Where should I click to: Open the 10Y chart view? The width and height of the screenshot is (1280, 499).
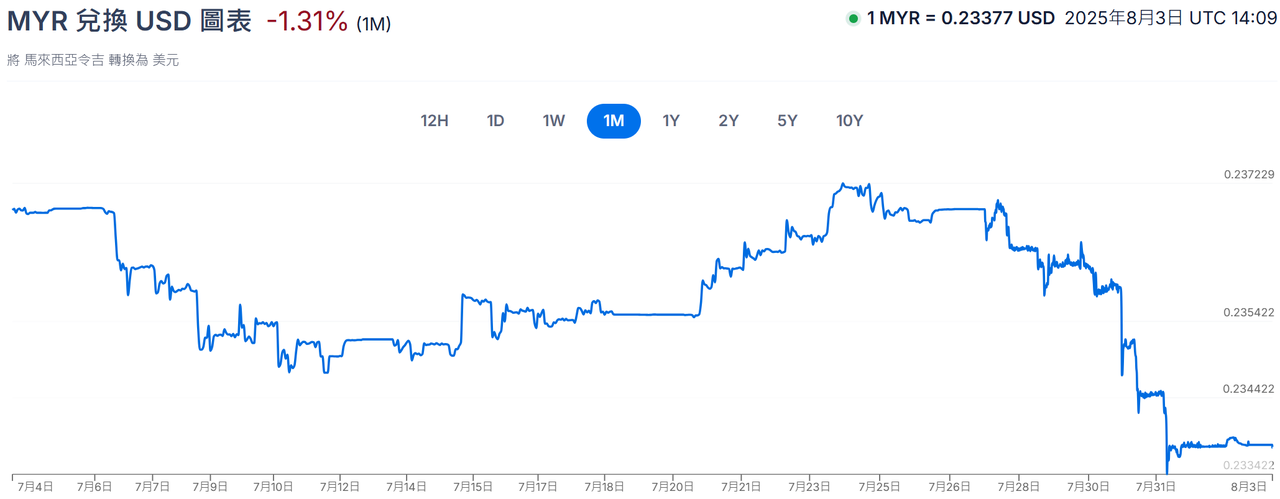[849, 121]
